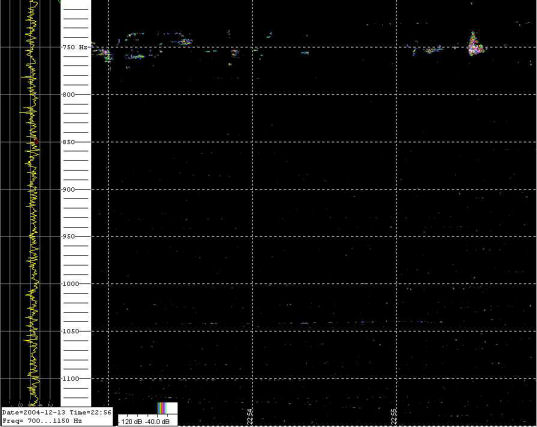Click the 750 Hz frequency scale label
Image resolution: width=537 pixels, height=427 pixels.
point(75,47)
